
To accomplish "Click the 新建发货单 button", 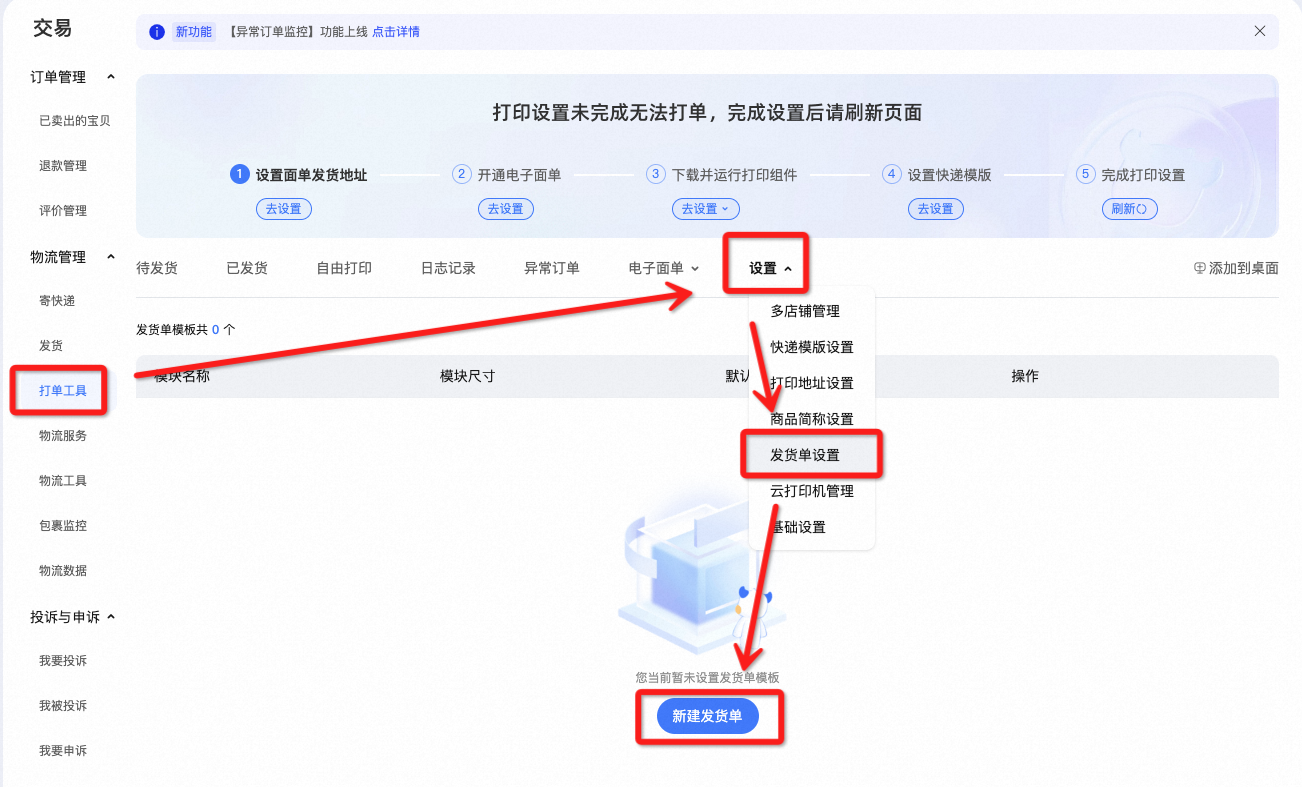I will coord(707,716).
